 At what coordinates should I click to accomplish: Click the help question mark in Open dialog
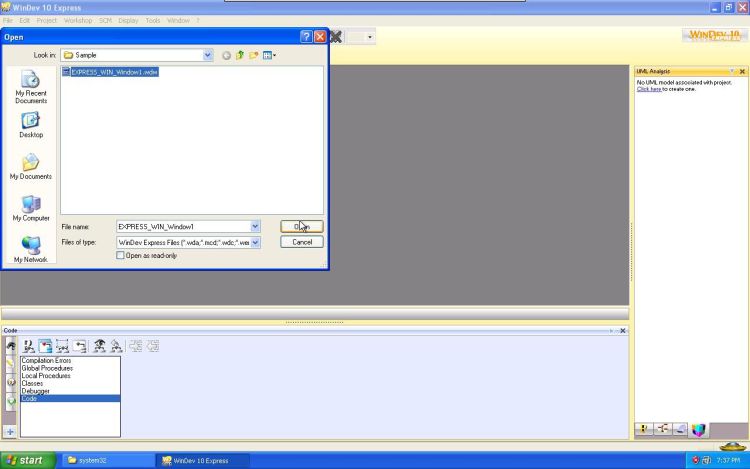(306, 37)
